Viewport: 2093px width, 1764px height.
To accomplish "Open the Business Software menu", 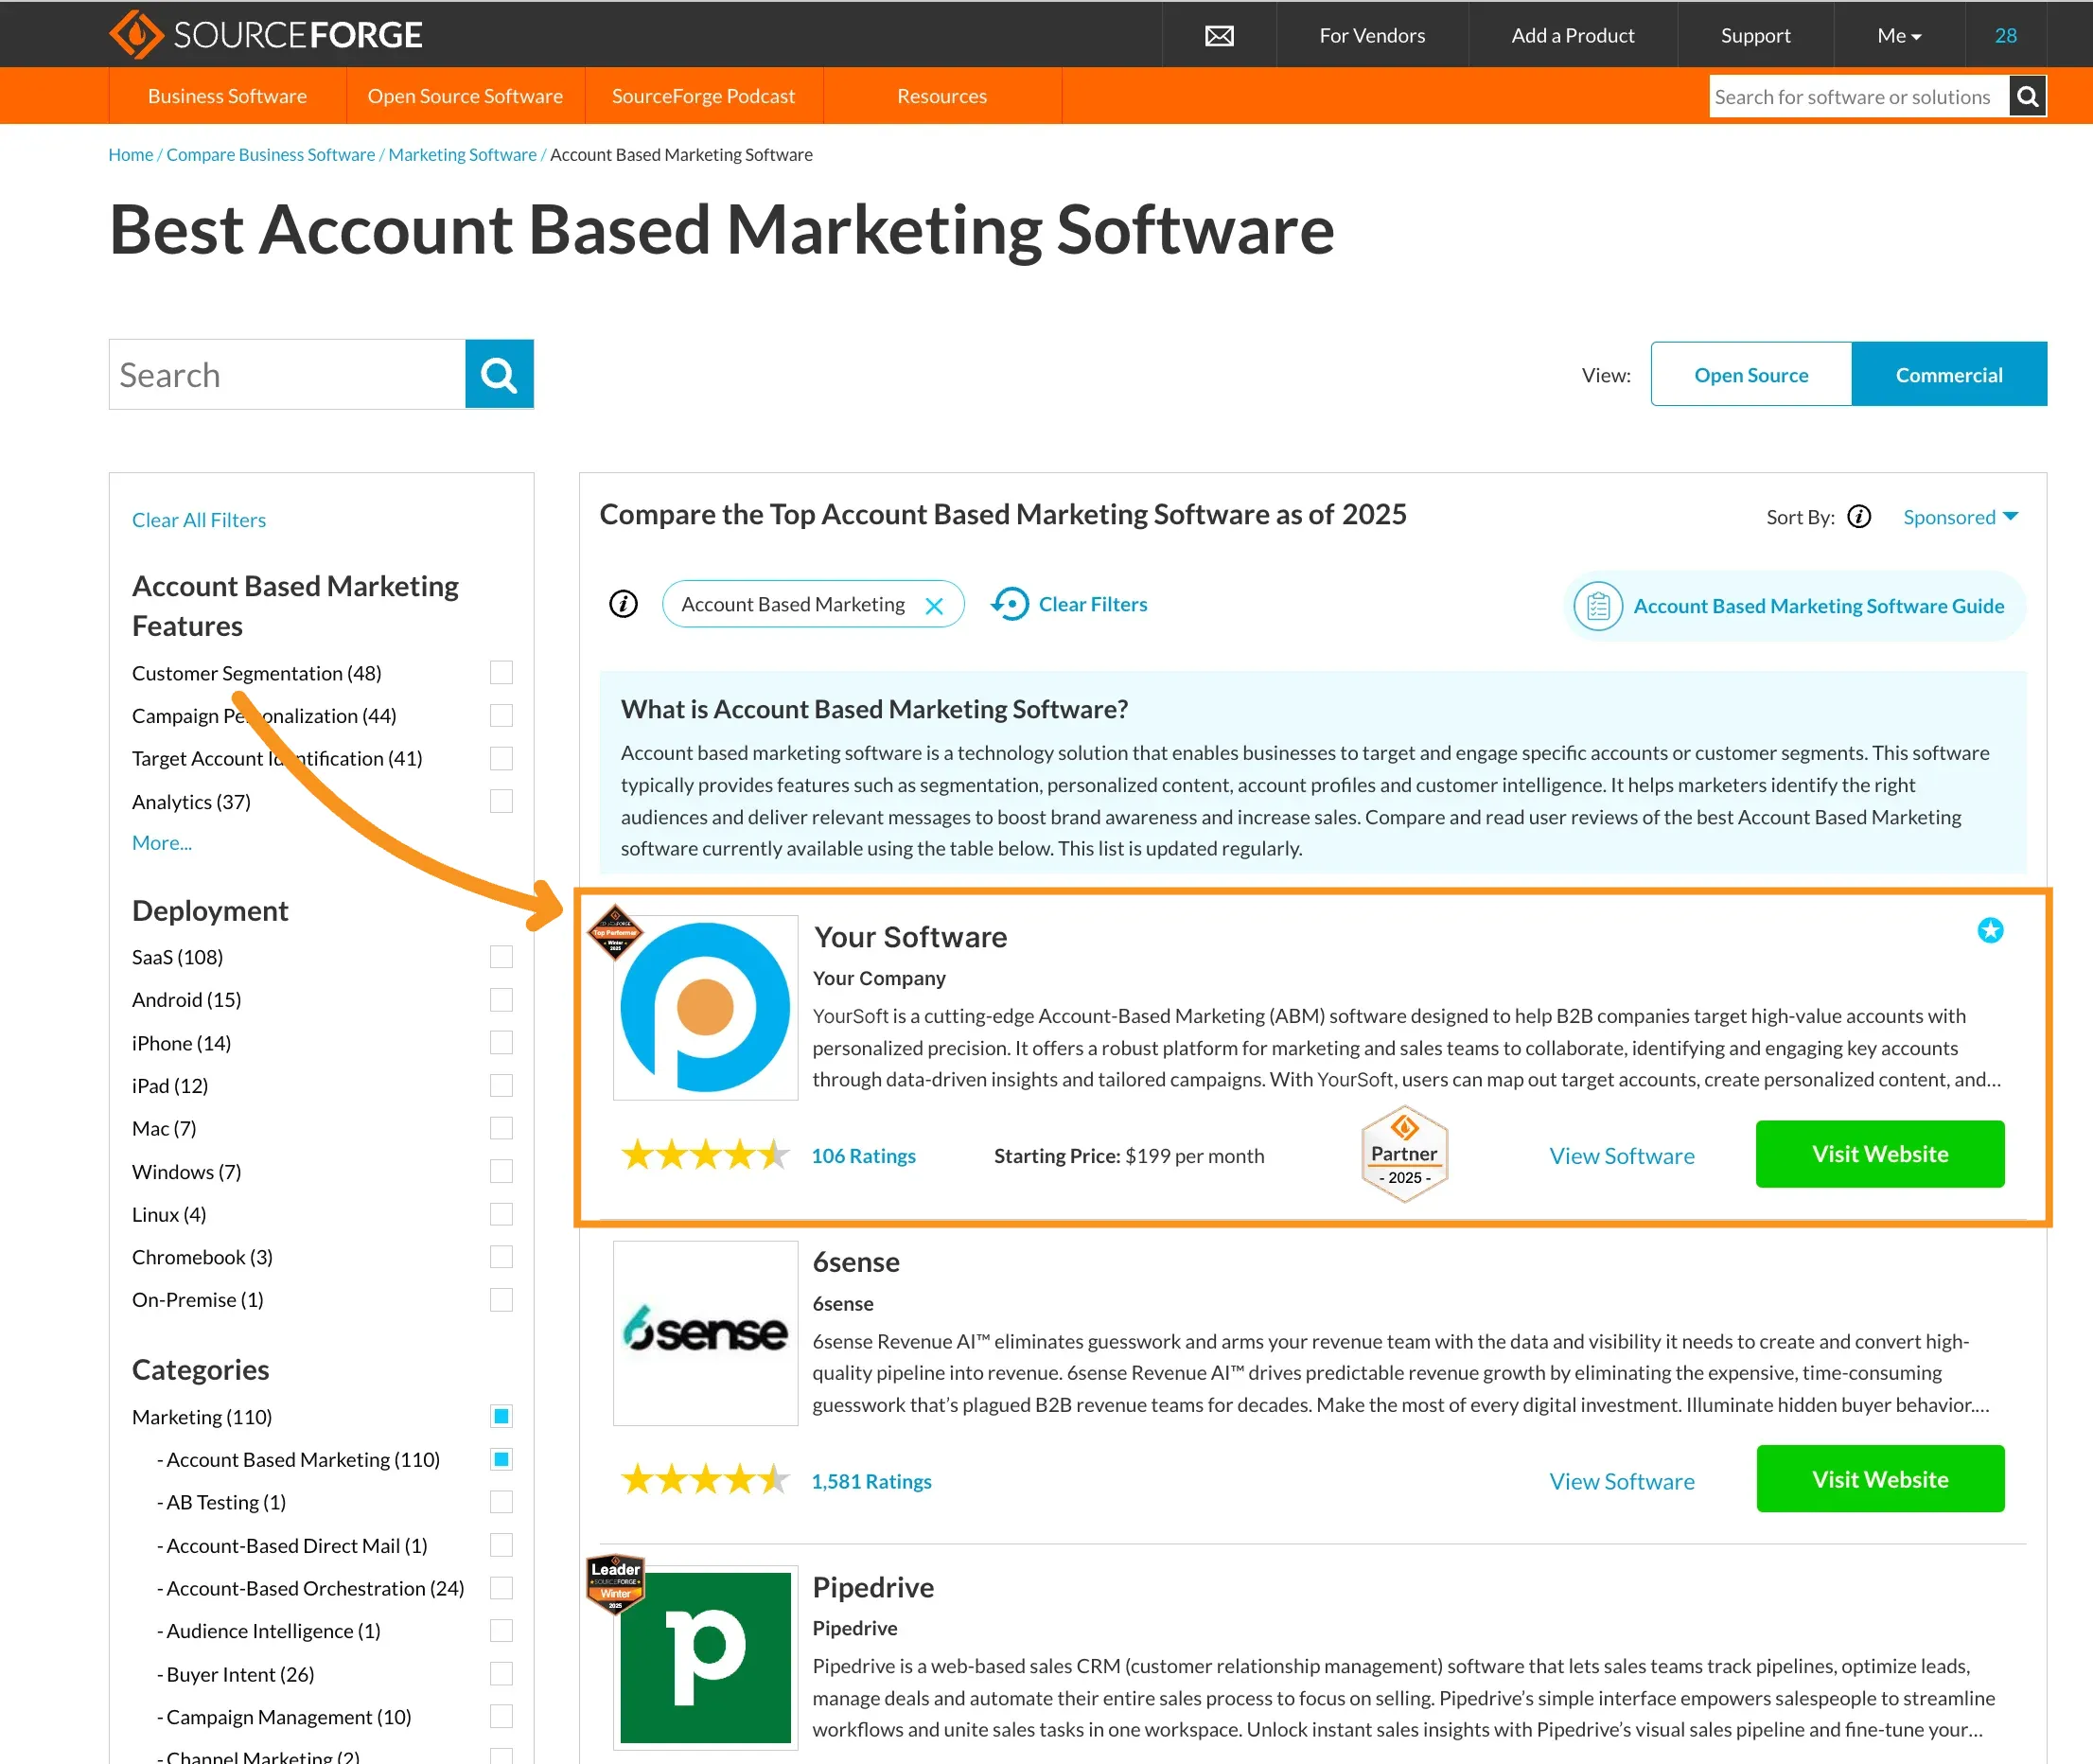I will click(227, 96).
